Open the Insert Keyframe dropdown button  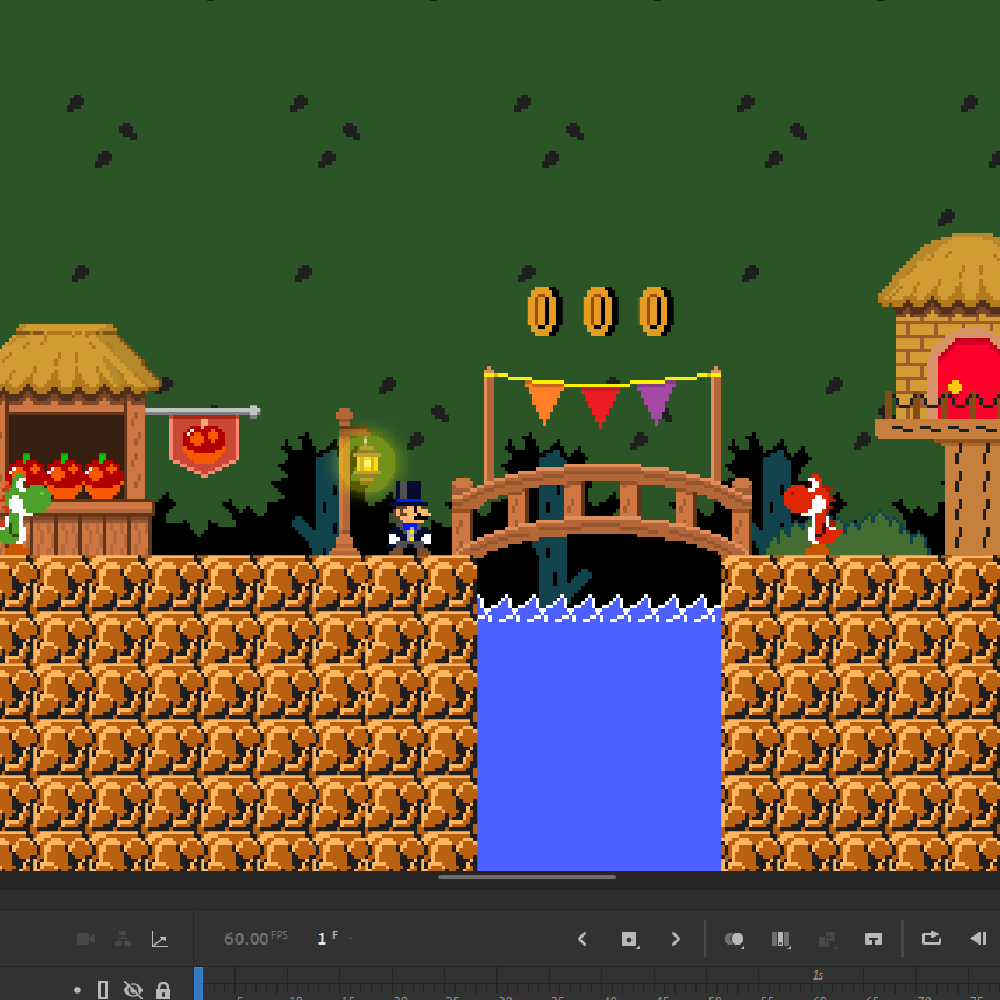(629, 939)
